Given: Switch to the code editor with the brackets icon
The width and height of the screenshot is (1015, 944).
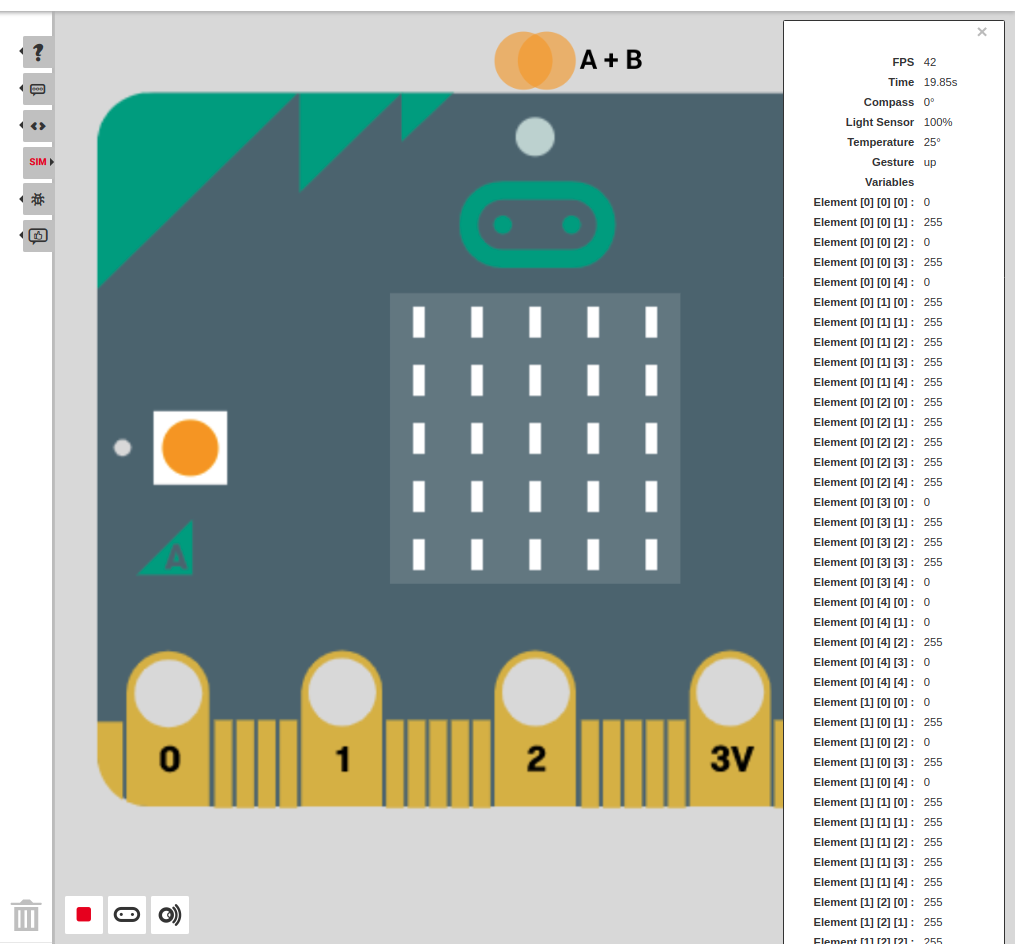Looking at the screenshot, I should (x=38, y=125).
